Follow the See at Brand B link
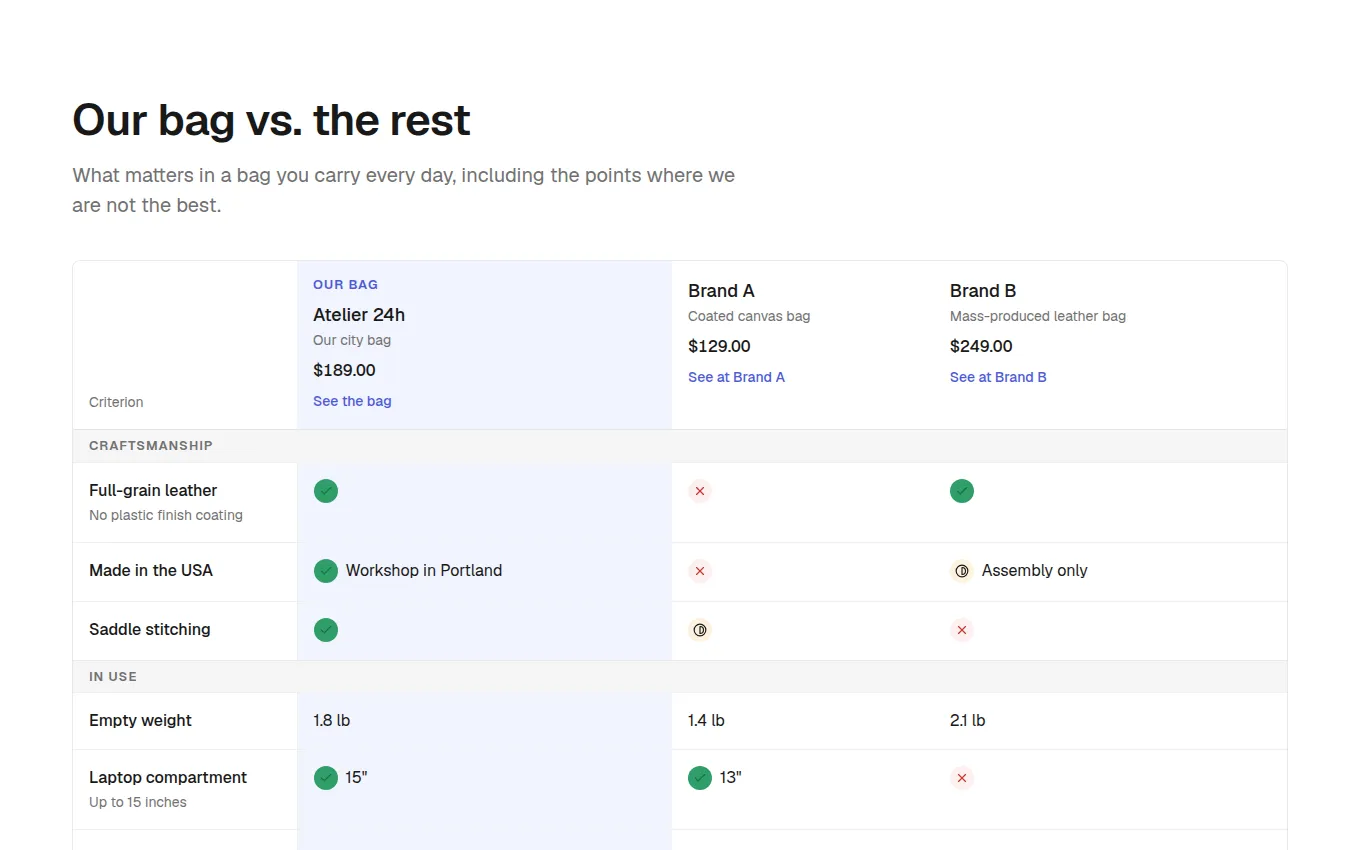 pos(998,377)
